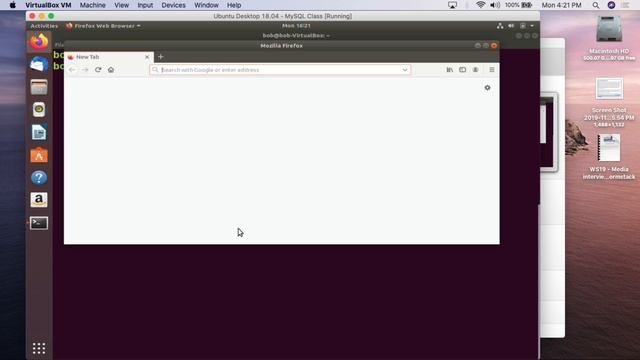Click the macOS clock Mon 4:21 PM

point(561,5)
